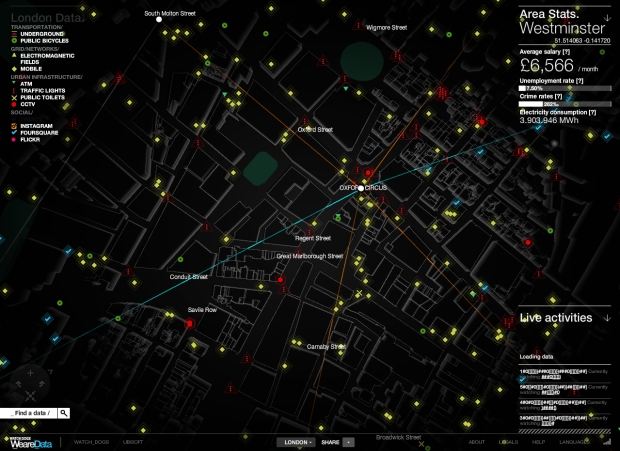Click the Savile Row label

pyautogui.click(x=202, y=310)
